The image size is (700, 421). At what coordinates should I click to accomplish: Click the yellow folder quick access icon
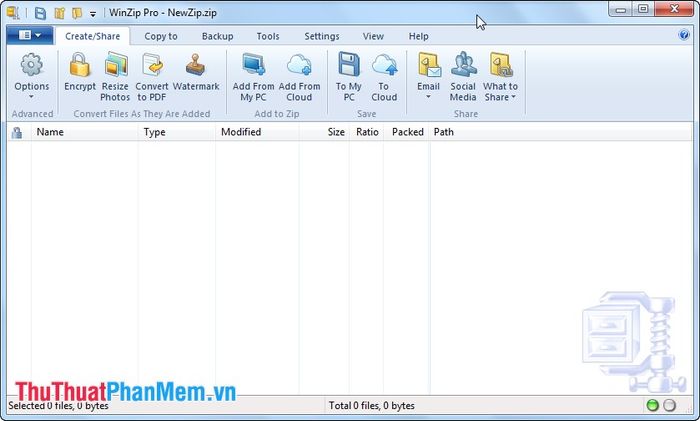coord(77,13)
